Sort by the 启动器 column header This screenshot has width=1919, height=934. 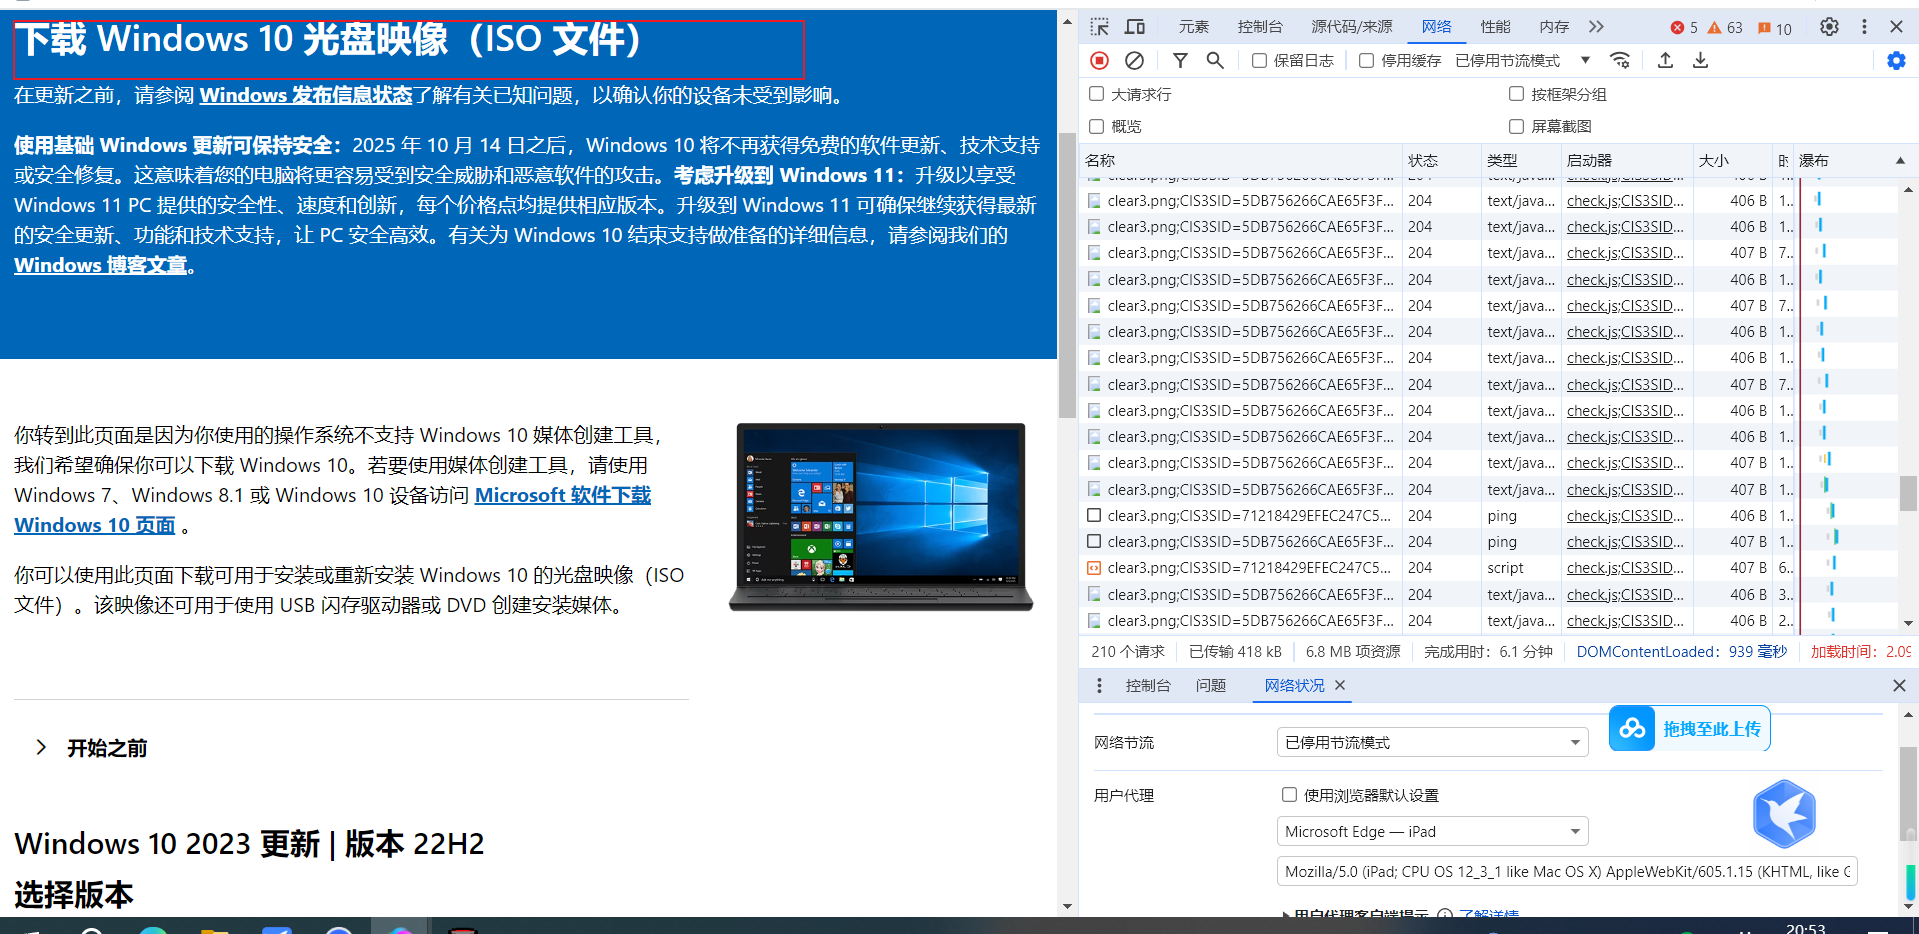coord(1626,161)
